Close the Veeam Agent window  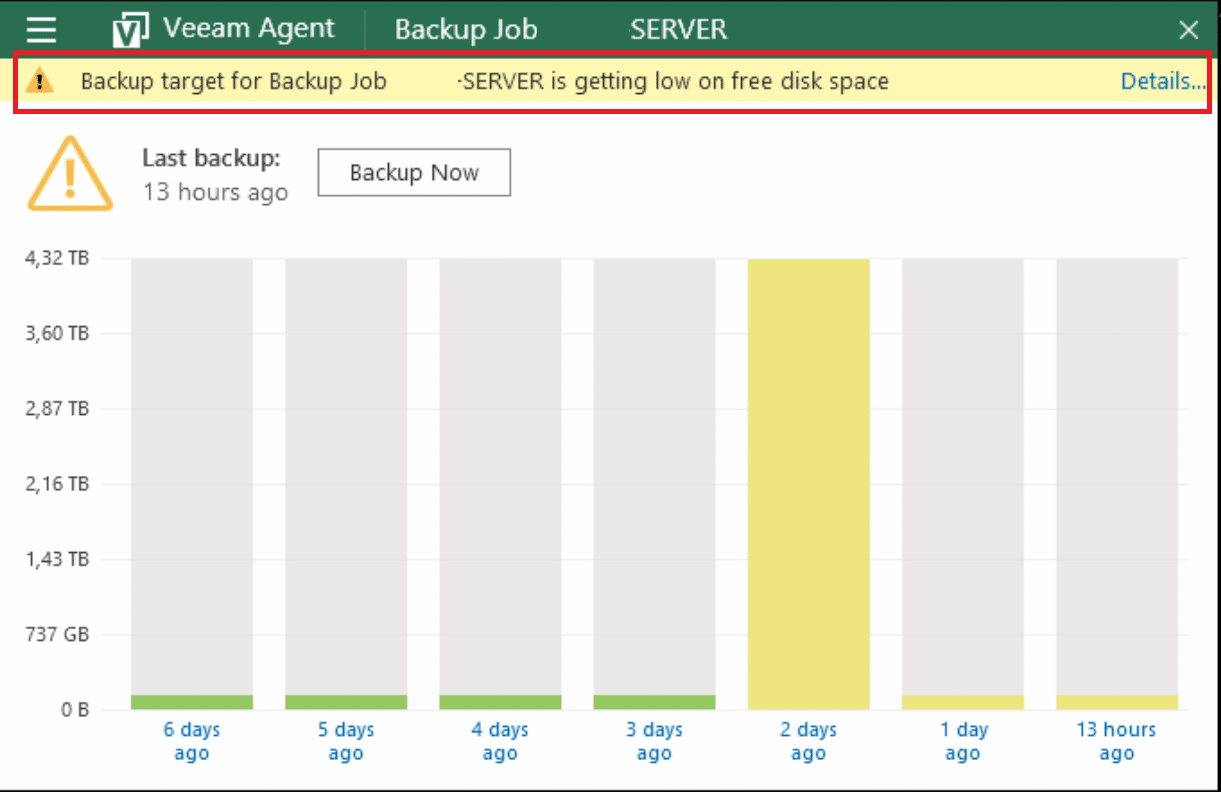(1188, 30)
